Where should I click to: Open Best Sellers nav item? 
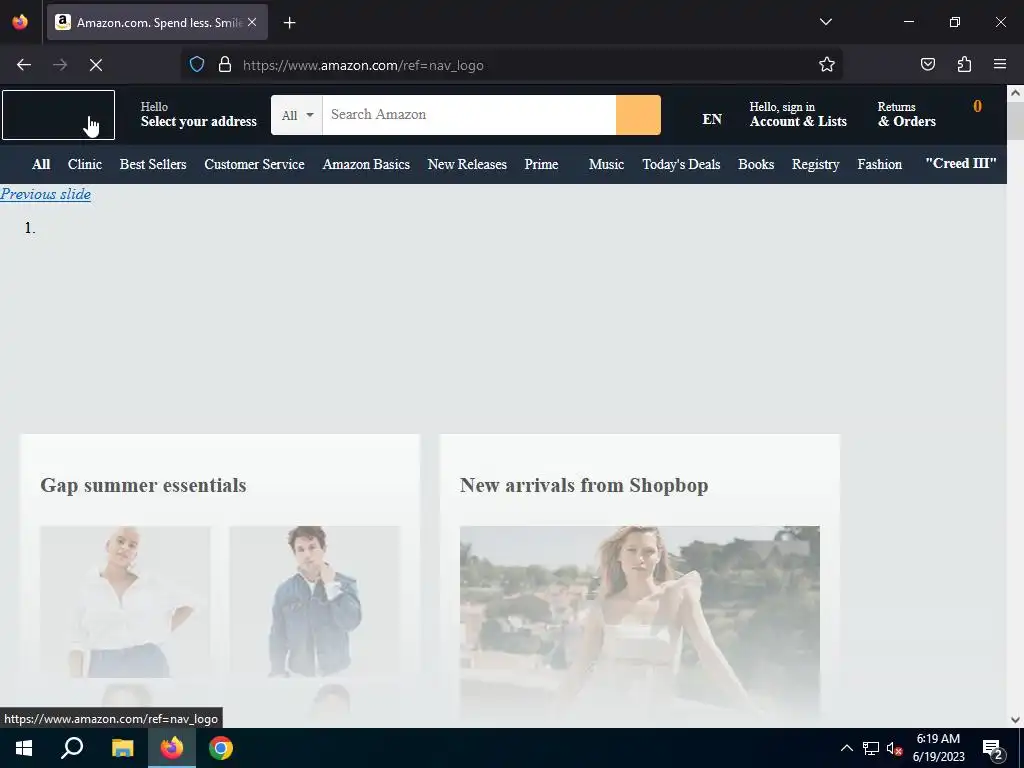153,164
